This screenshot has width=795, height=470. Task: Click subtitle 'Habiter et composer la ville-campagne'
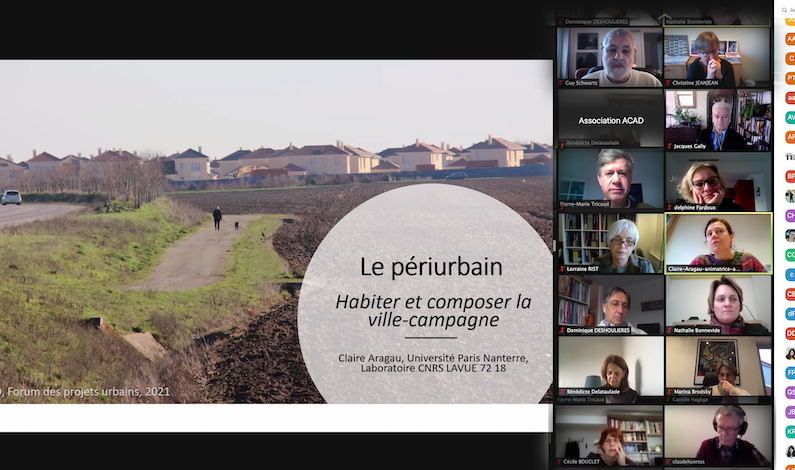click(433, 310)
